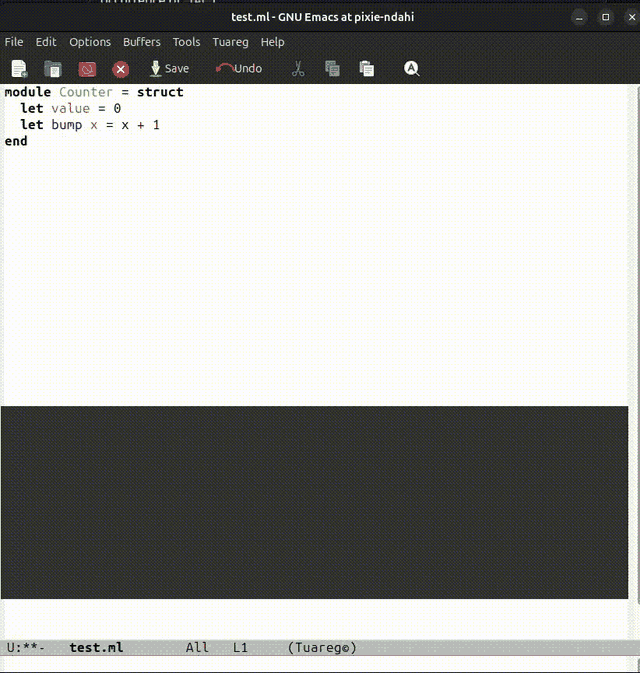Click the vertical scrollbar on the right
The height and width of the screenshot is (673, 640).
tap(634, 361)
